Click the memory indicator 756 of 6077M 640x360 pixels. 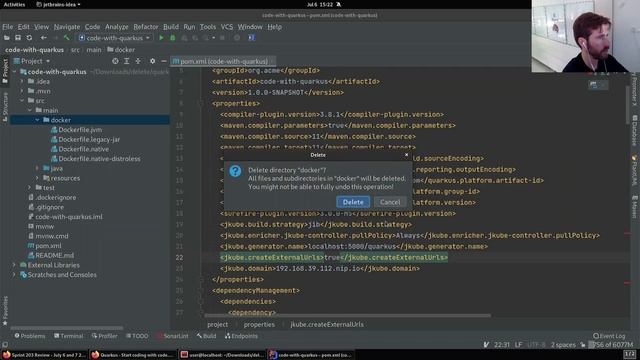[x=611, y=345]
